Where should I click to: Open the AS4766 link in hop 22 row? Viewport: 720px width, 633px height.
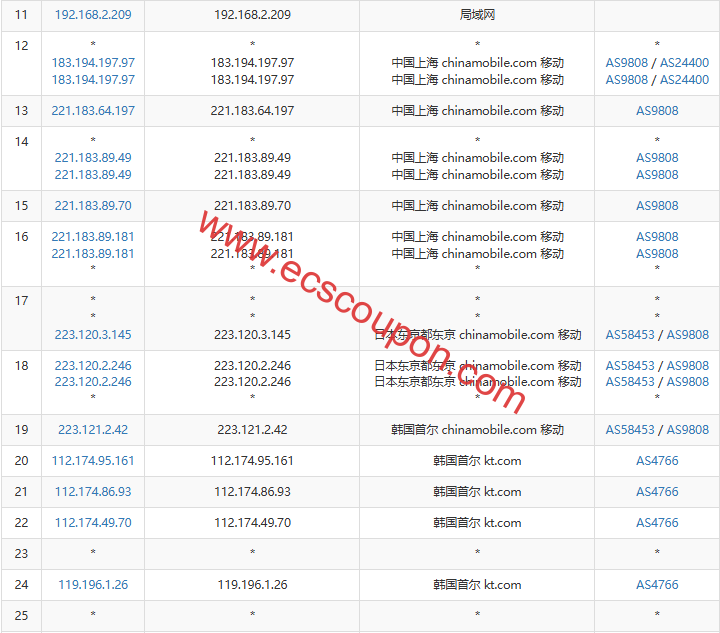click(657, 523)
